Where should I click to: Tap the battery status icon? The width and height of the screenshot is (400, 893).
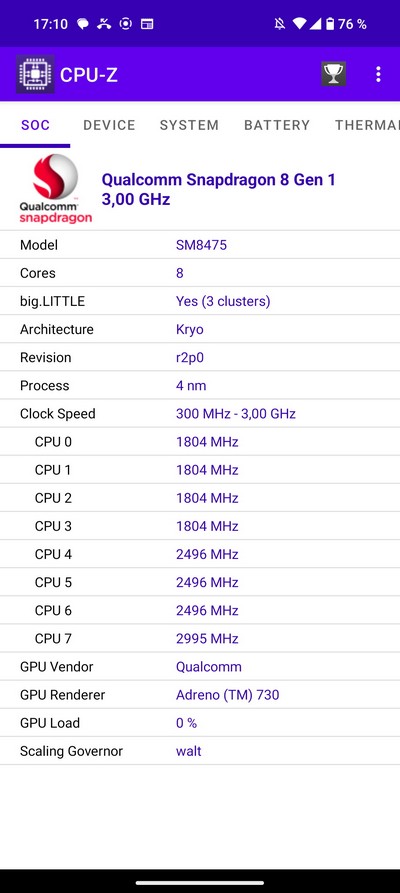click(330, 24)
